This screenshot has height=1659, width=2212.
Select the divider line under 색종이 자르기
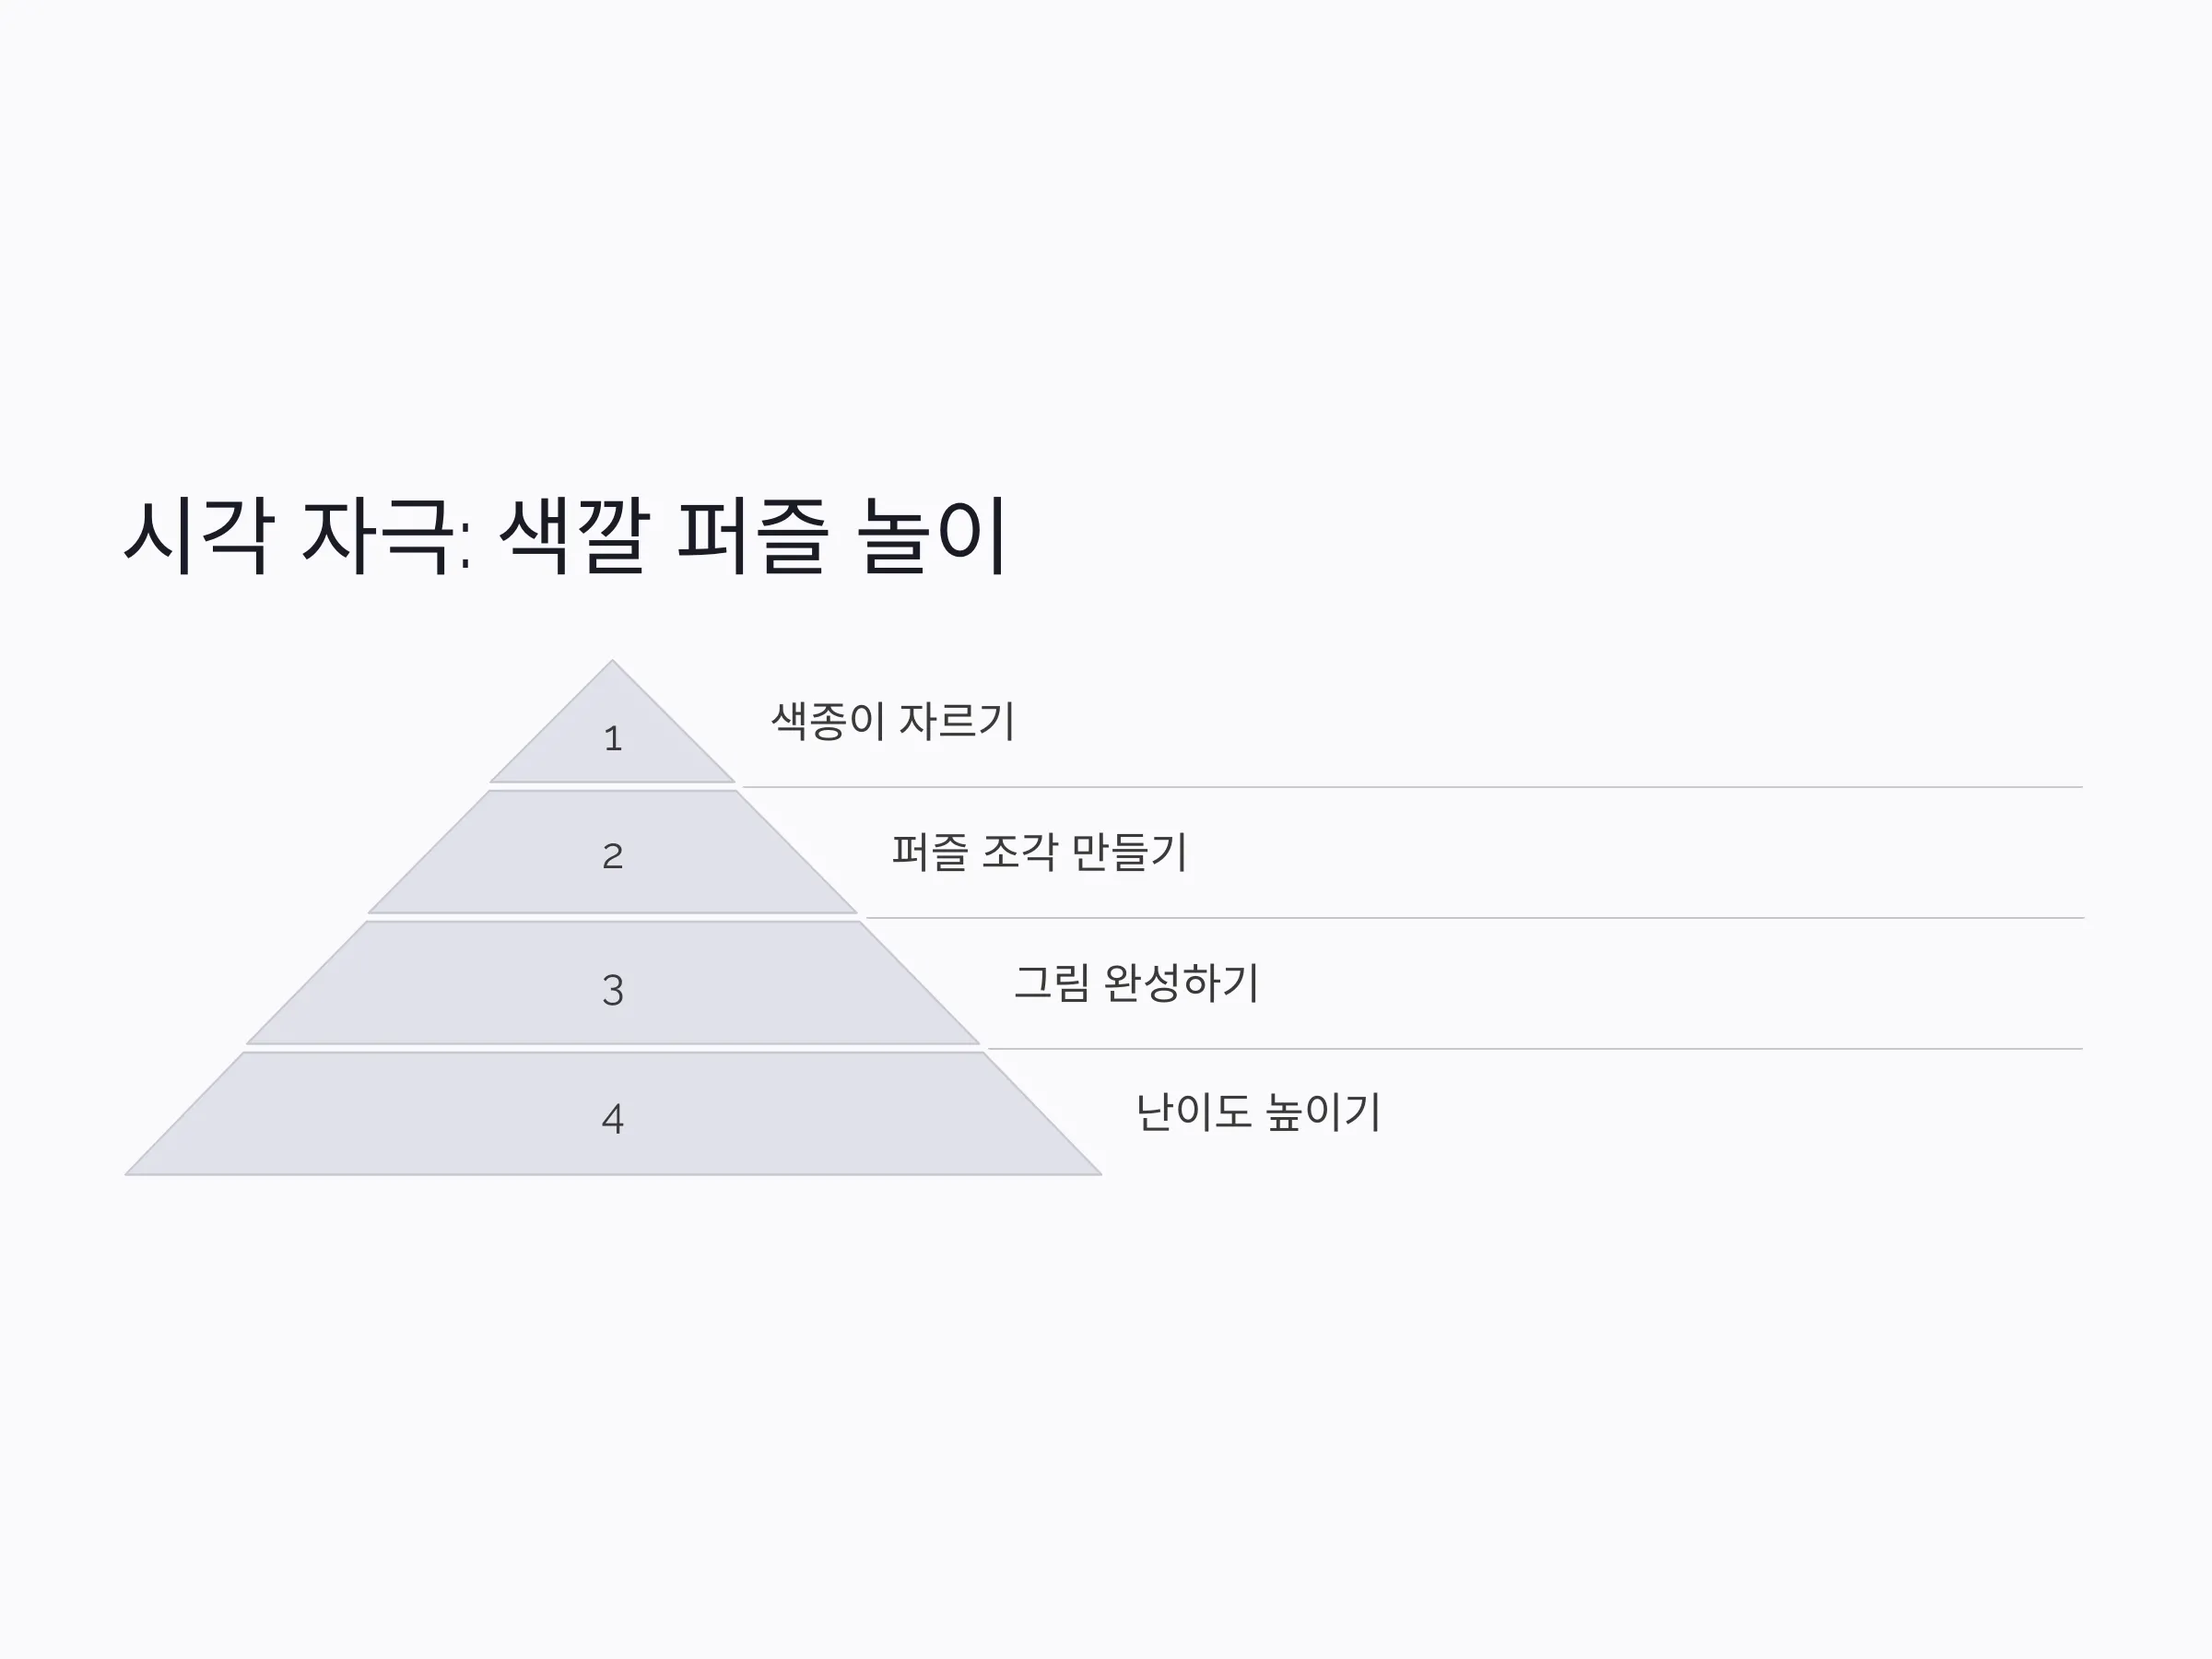pyautogui.click(x=1413, y=787)
